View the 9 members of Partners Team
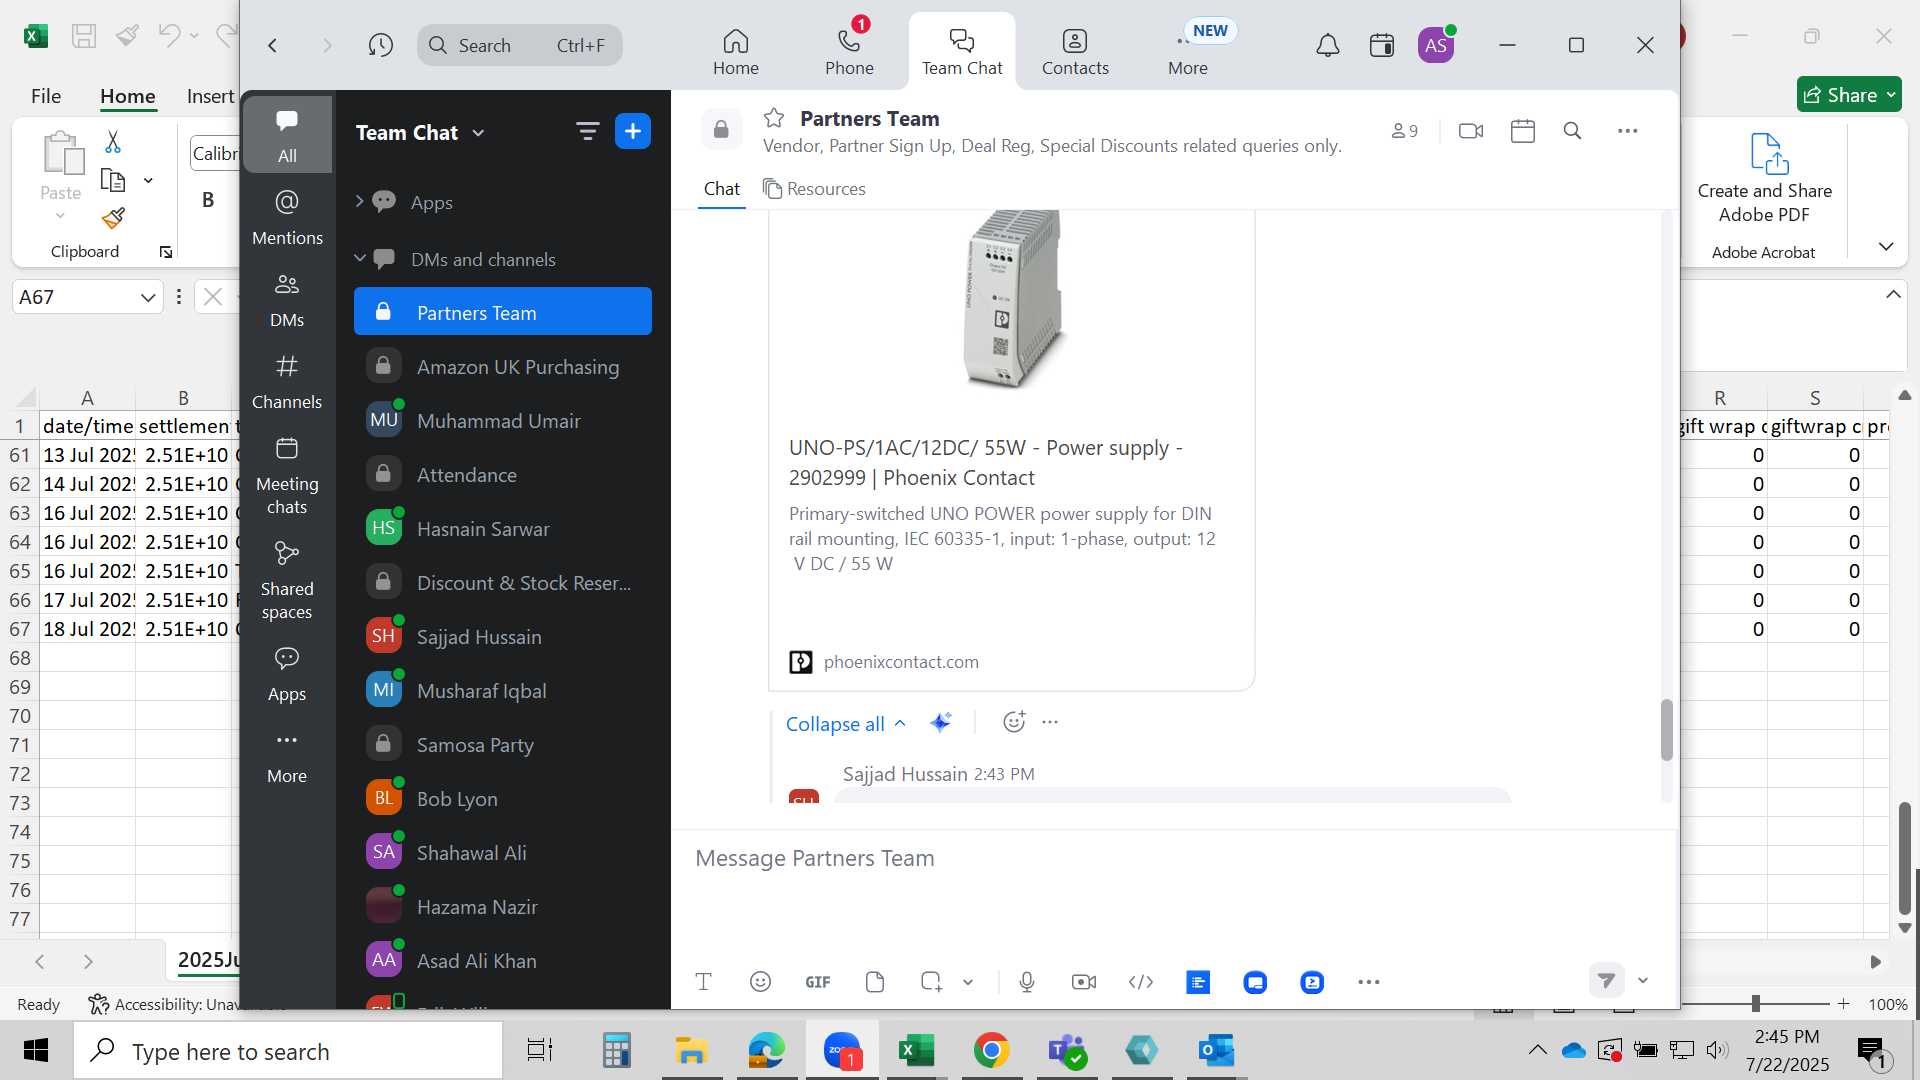The height and width of the screenshot is (1080, 1920). pyautogui.click(x=1404, y=131)
